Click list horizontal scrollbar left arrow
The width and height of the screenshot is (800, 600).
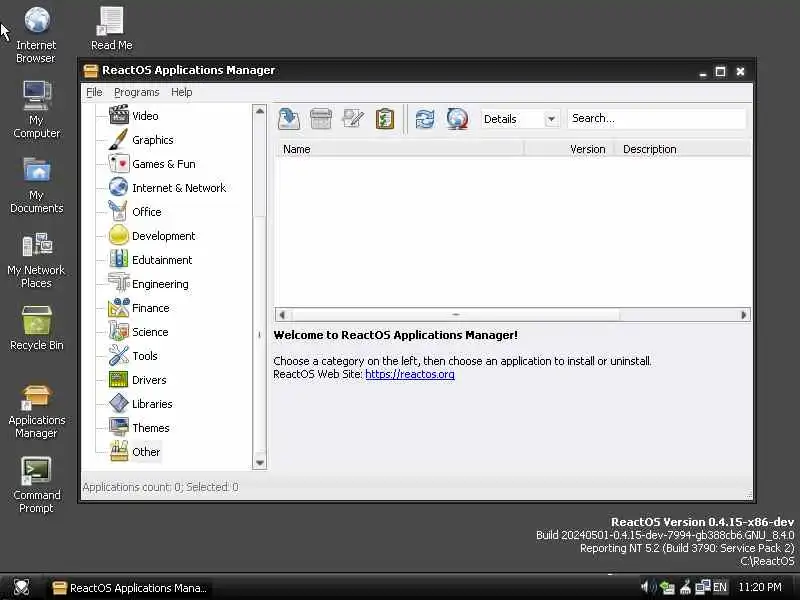pyautogui.click(x=282, y=315)
